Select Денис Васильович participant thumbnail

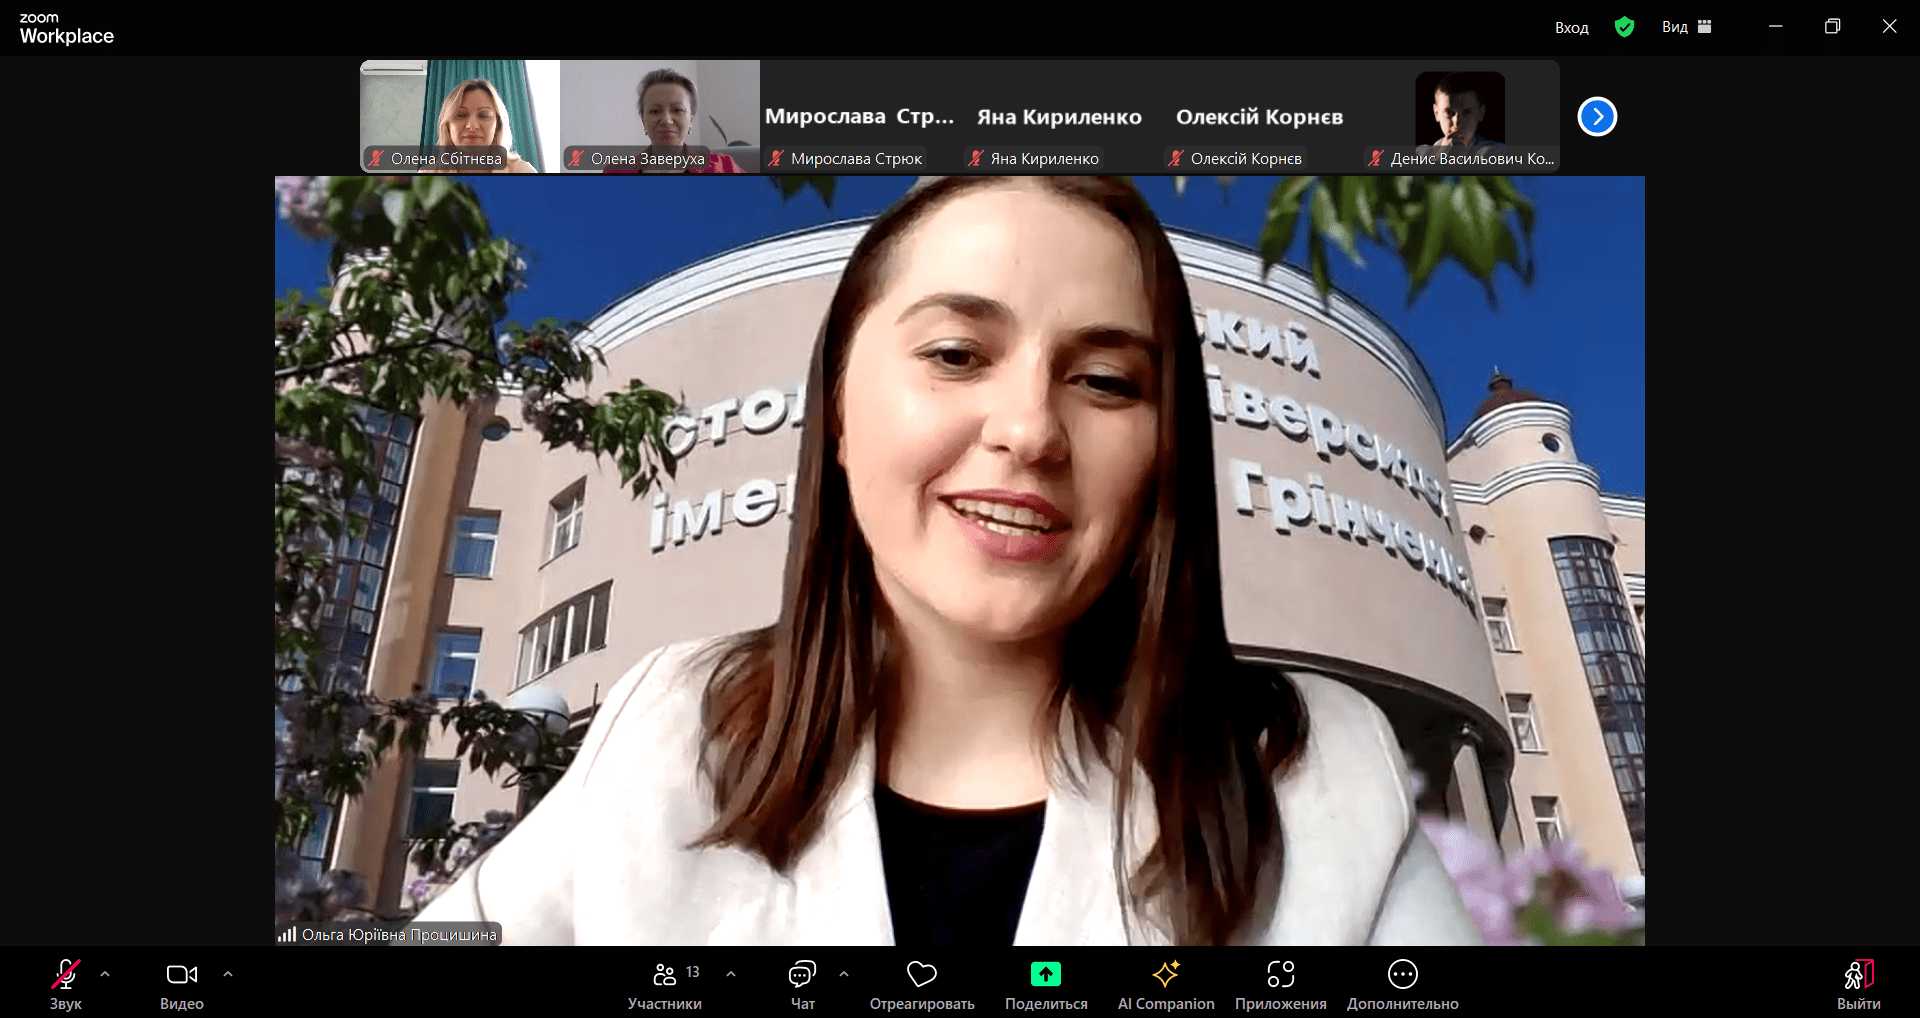1459,116
